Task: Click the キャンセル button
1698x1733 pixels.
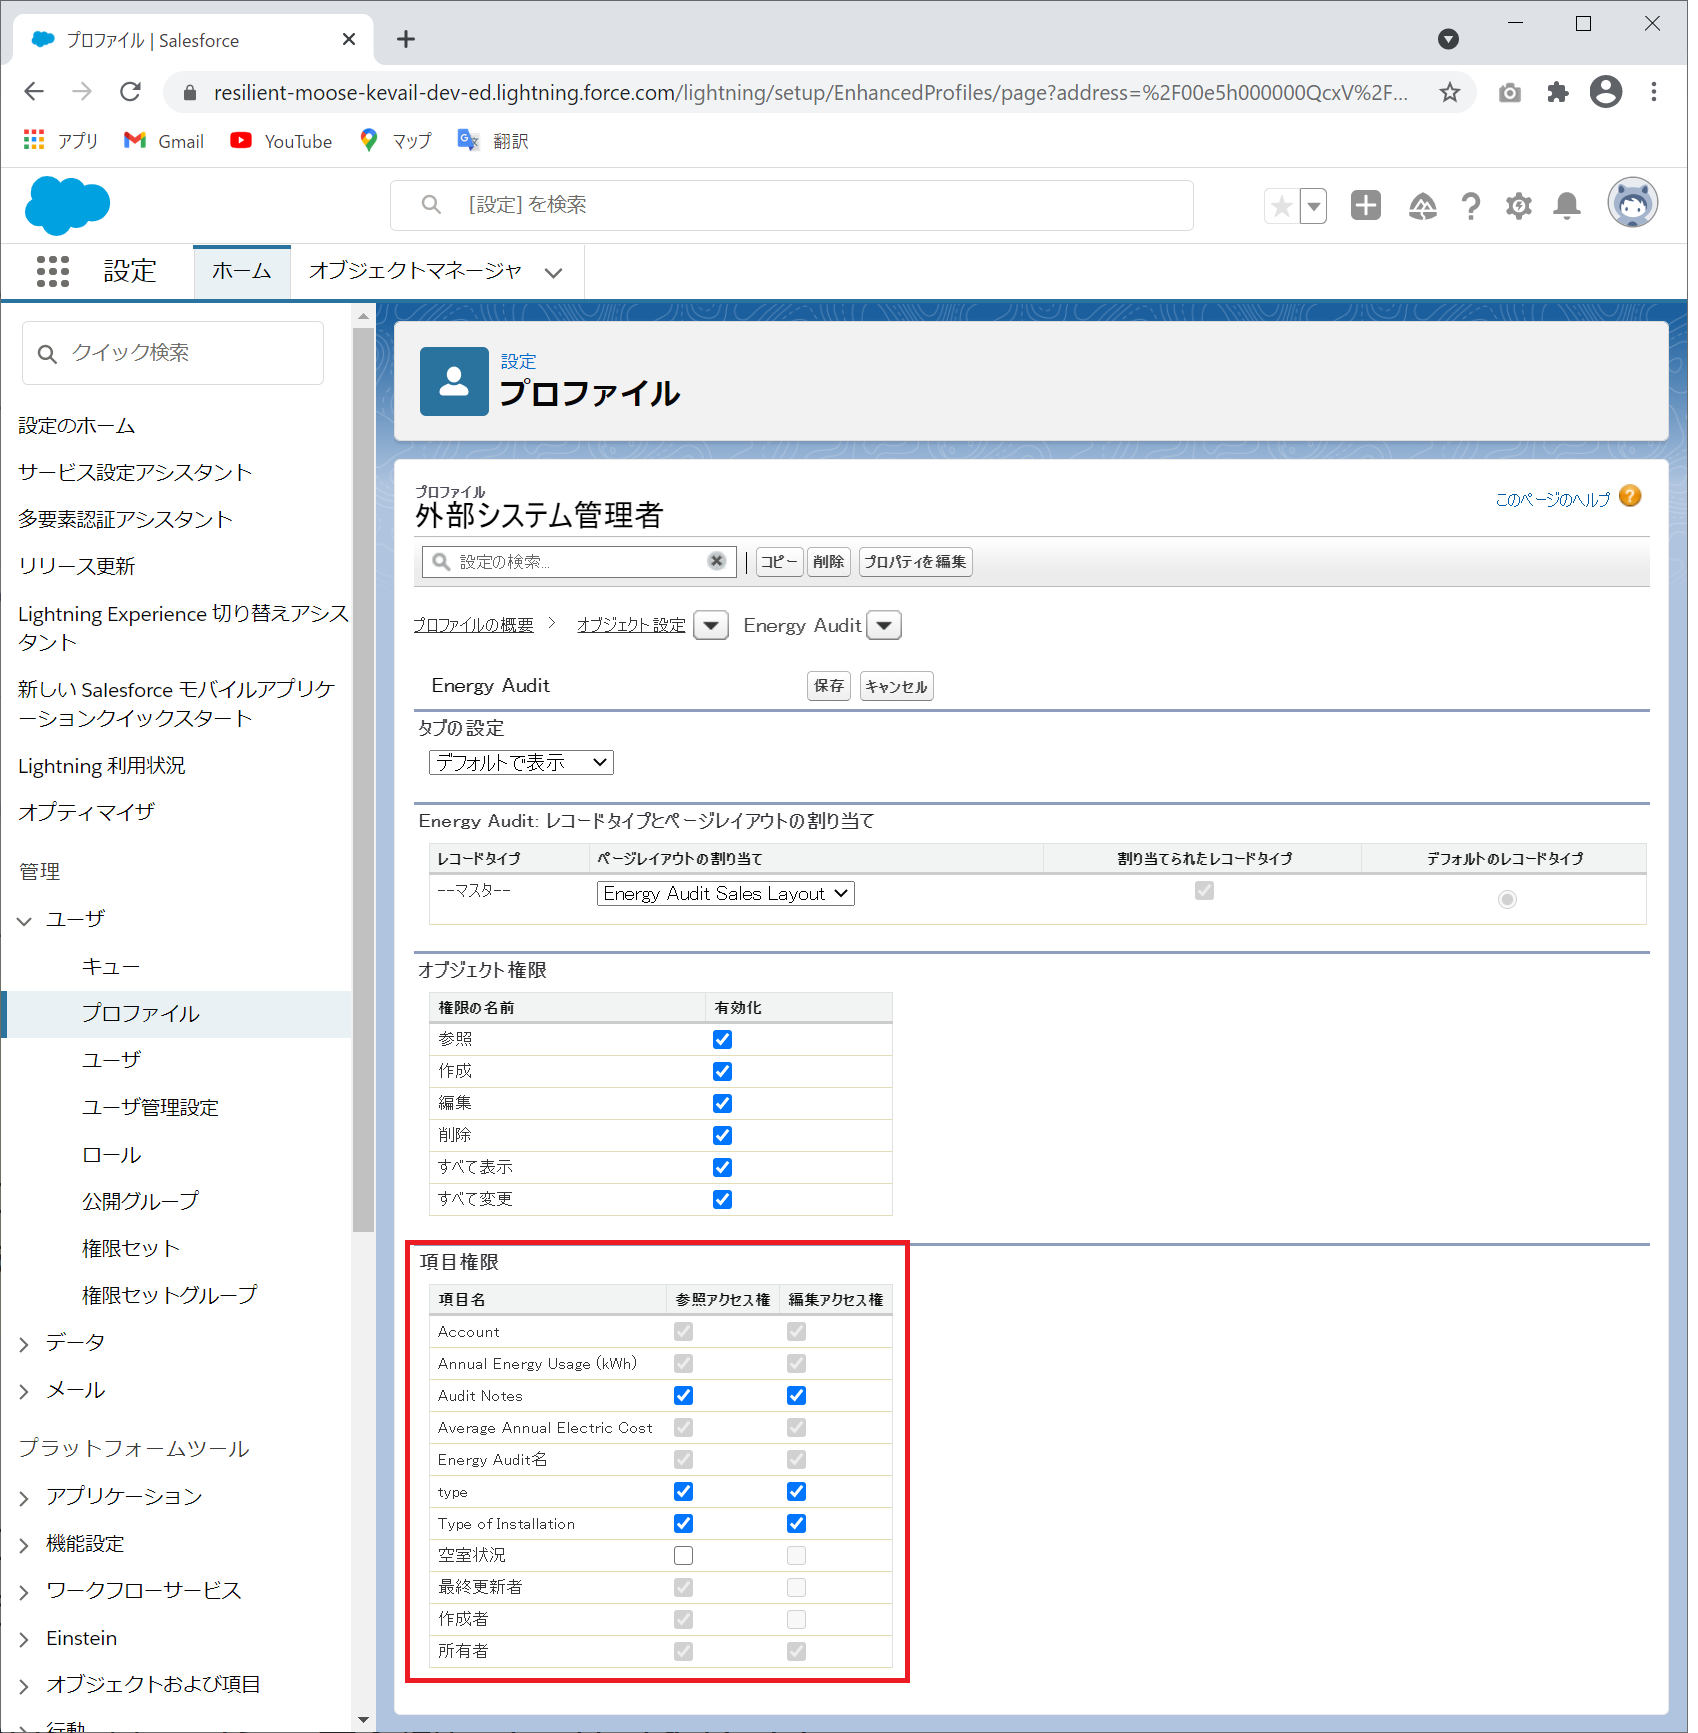Action: (896, 686)
